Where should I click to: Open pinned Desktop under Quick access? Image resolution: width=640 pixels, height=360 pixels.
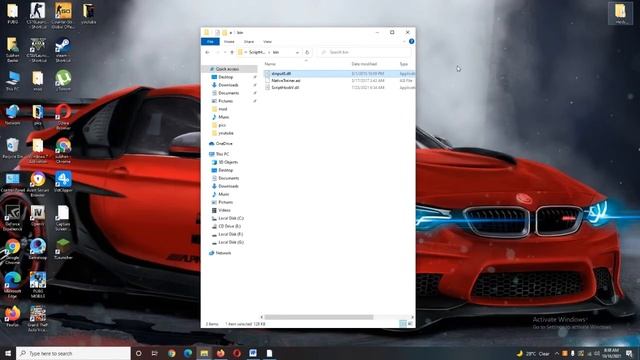pyautogui.click(x=225, y=77)
